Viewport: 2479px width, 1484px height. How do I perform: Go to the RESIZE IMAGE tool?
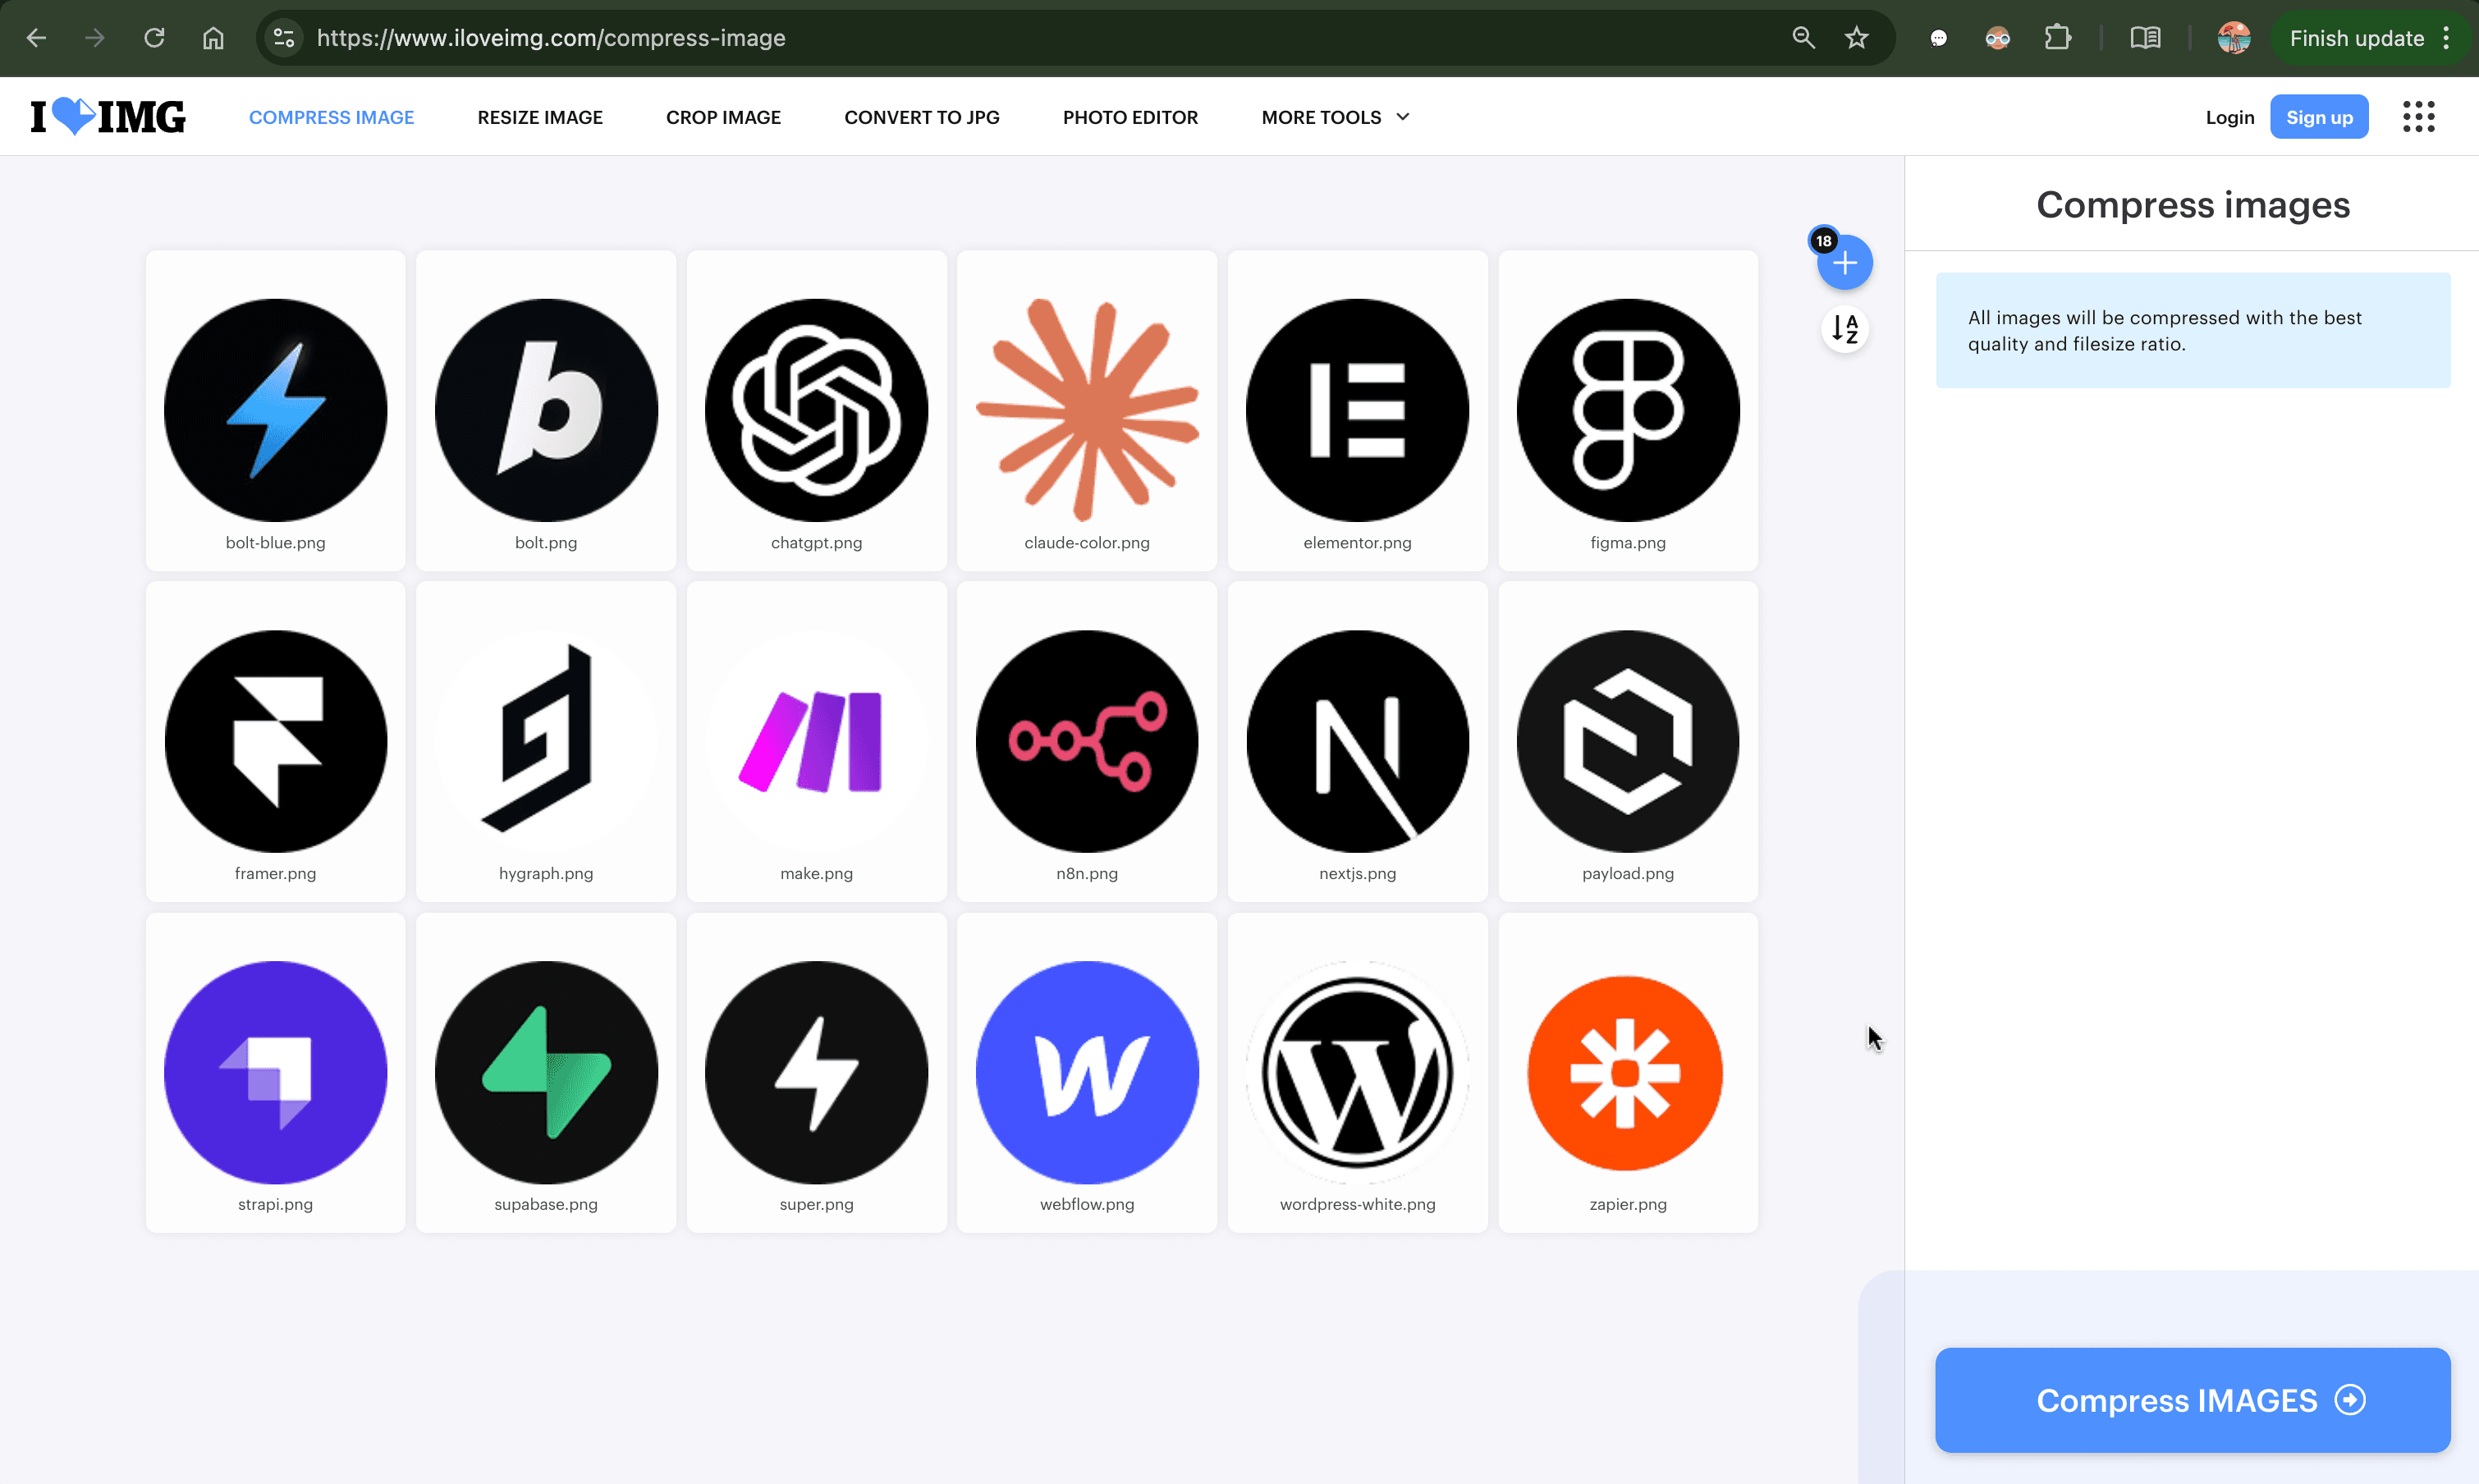pos(540,117)
